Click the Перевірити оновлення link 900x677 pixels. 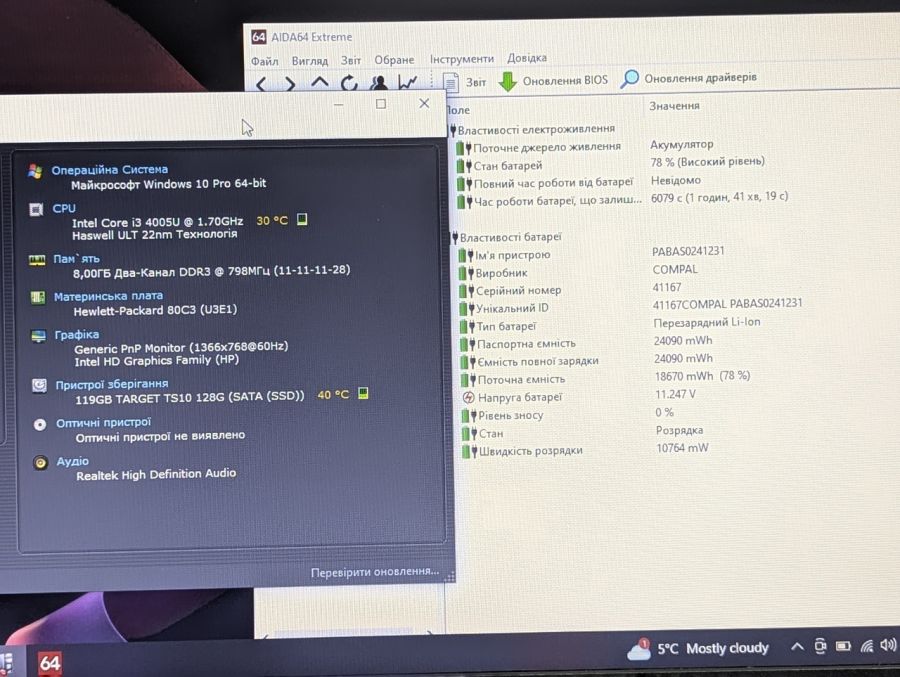pyautogui.click(x=375, y=572)
